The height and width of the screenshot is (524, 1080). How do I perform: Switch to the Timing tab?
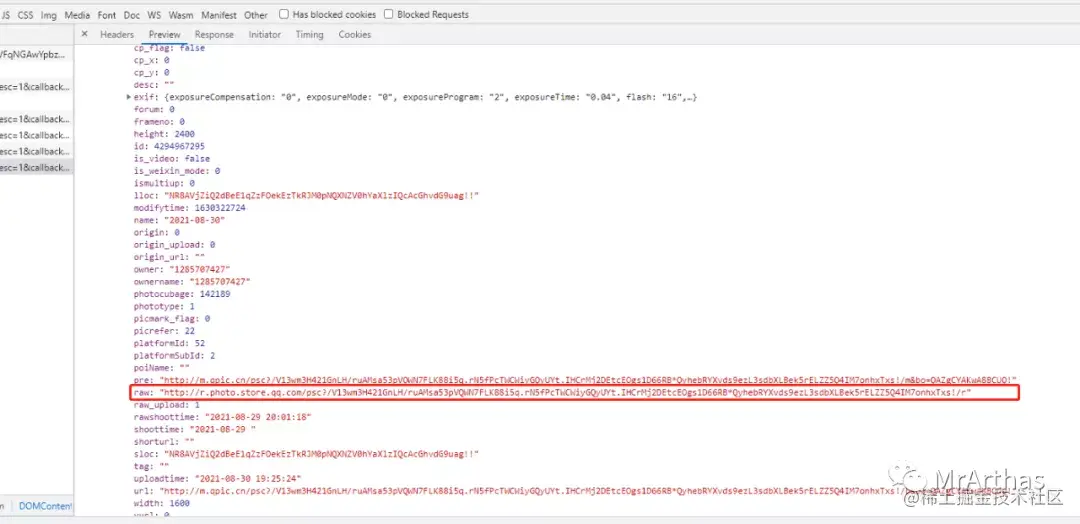(310, 34)
